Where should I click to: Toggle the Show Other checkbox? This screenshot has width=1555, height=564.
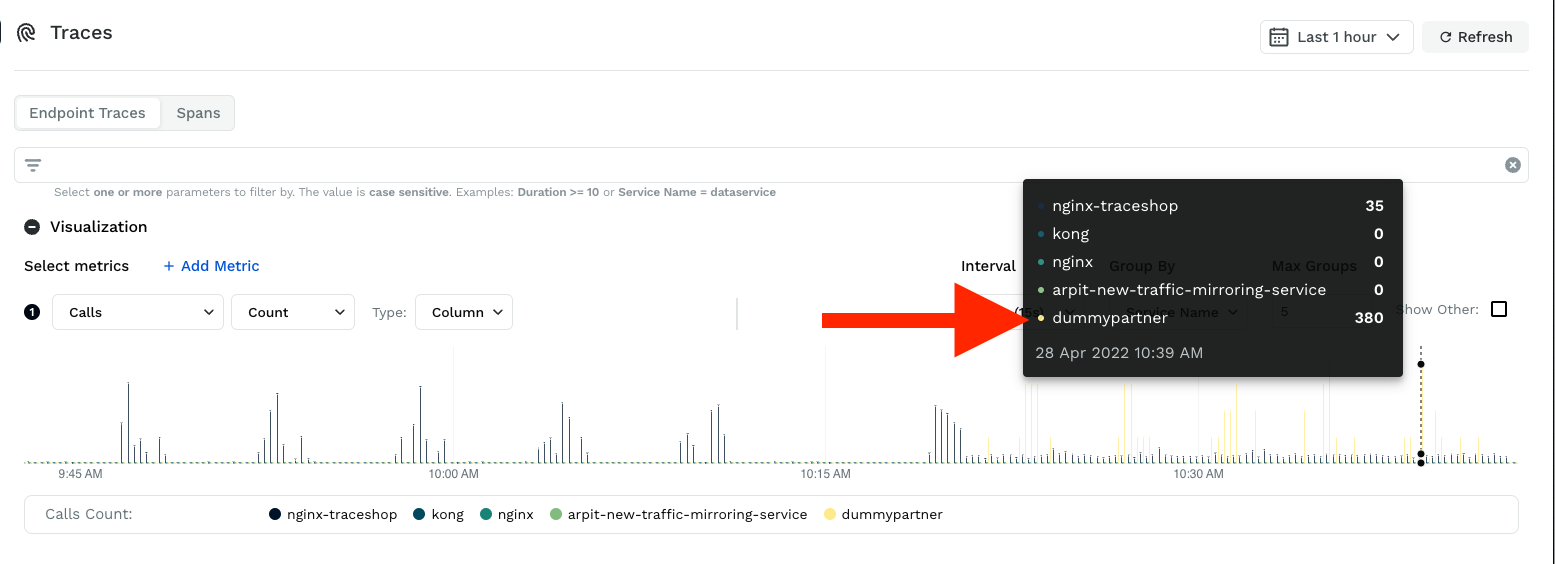coord(1499,309)
